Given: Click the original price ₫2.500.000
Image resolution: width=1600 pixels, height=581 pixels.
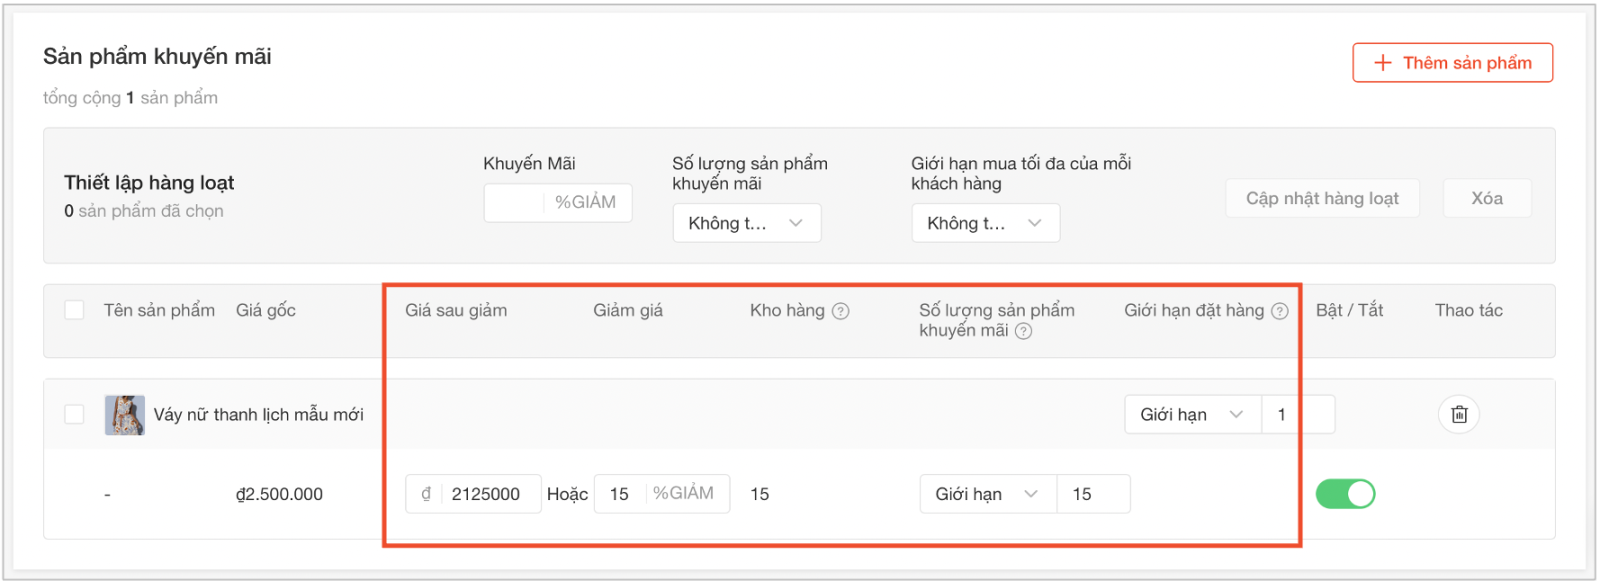Looking at the screenshot, I should pyautogui.click(x=279, y=494).
